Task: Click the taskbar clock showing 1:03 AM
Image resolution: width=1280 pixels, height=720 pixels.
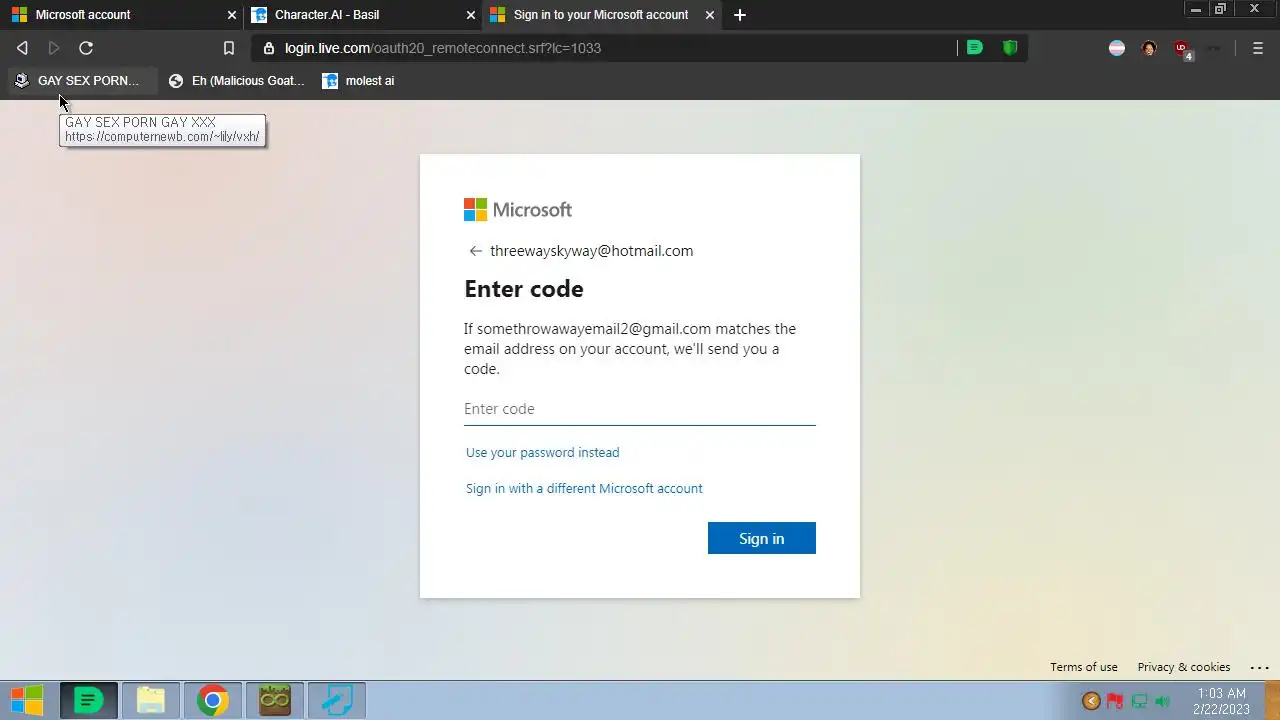Action: pyautogui.click(x=1222, y=701)
